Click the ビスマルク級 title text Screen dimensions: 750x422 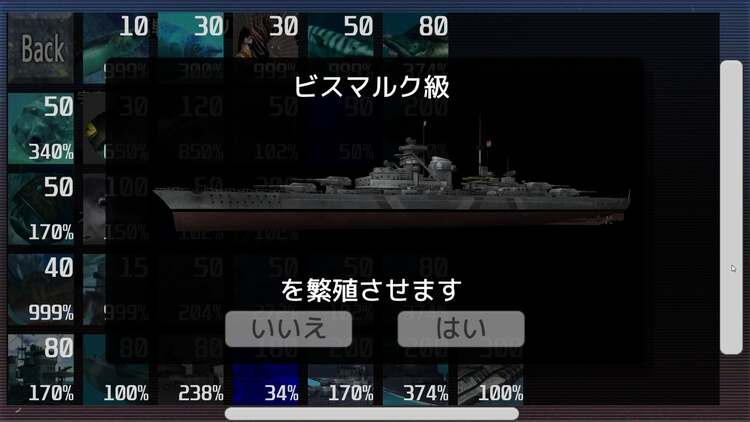point(372,87)
